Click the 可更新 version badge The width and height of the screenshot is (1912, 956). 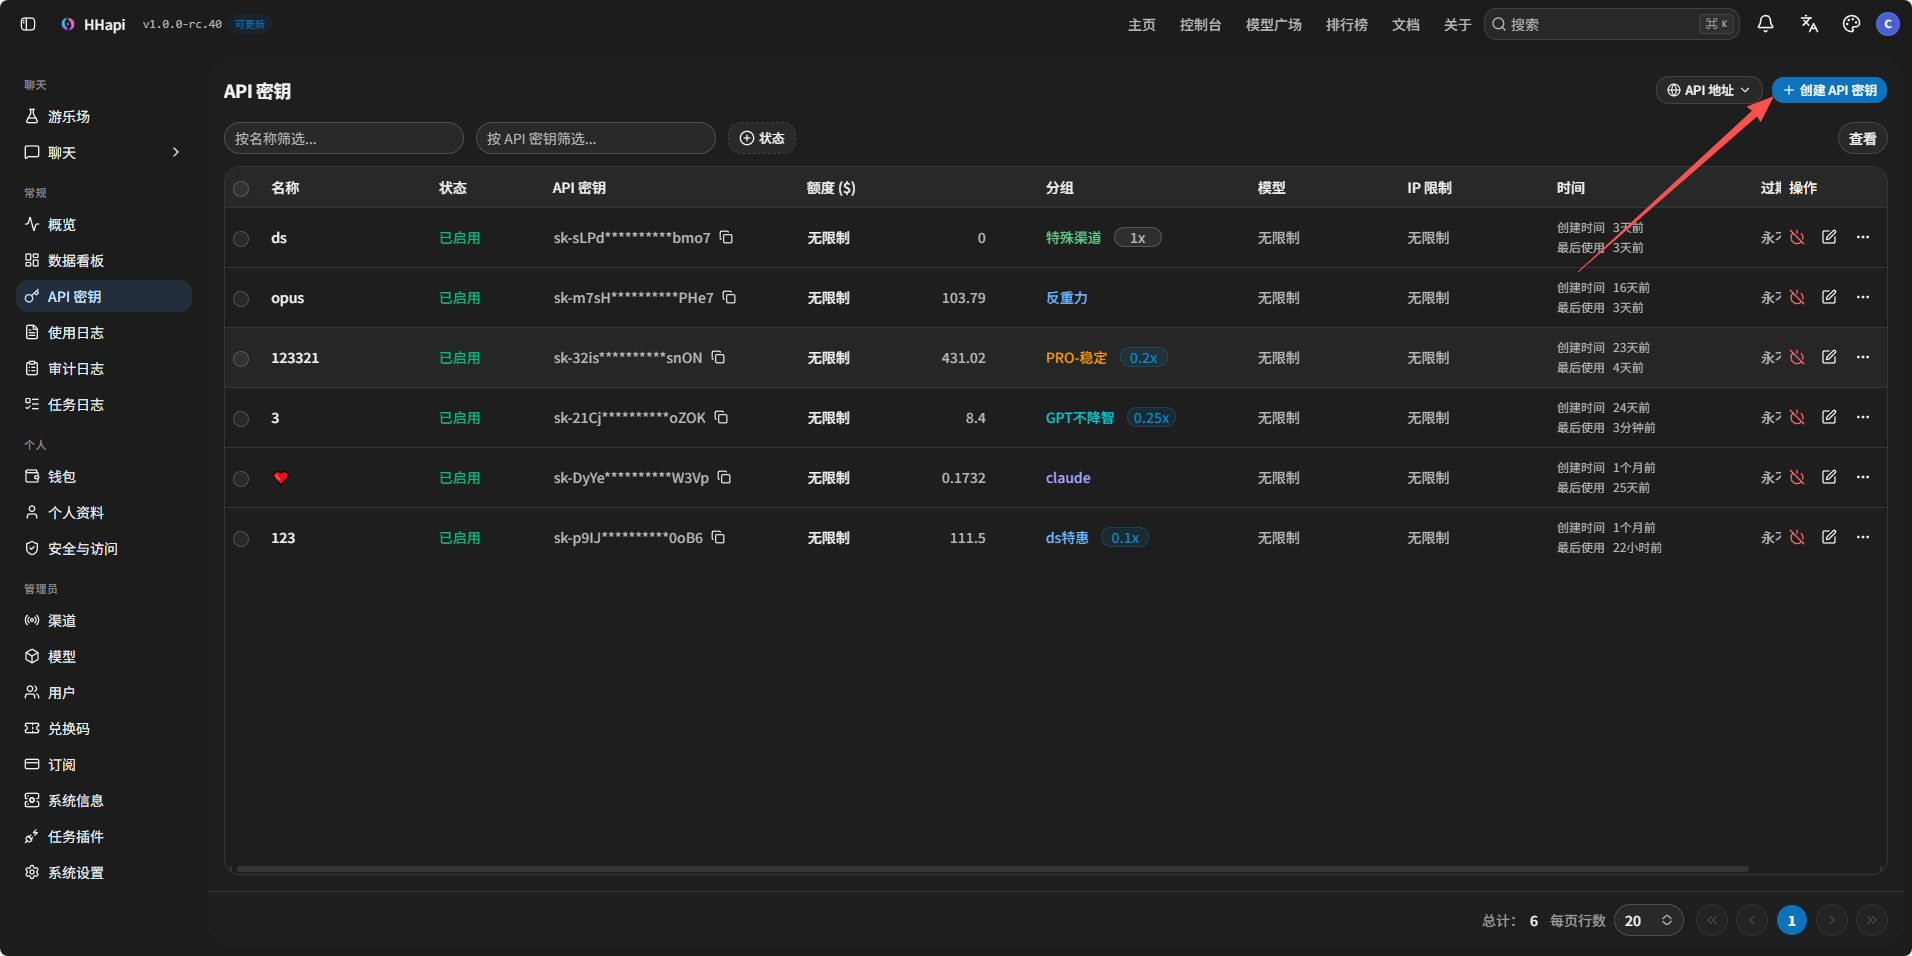click(250, 24)
